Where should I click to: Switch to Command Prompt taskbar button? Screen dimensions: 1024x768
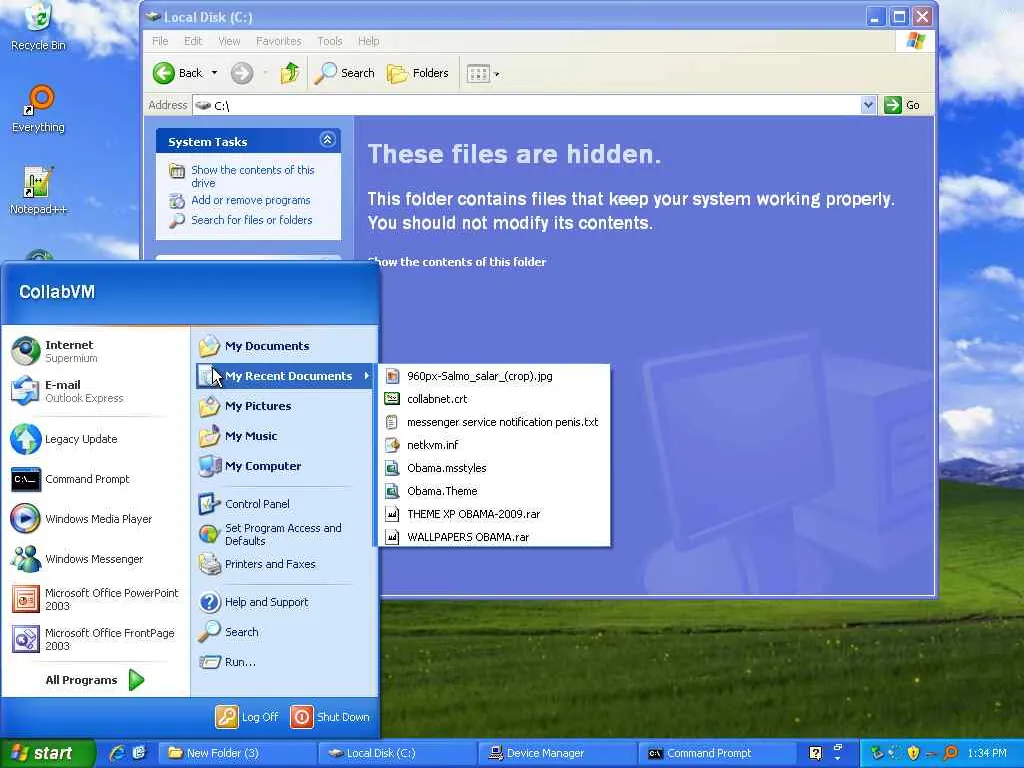(717, 753)
